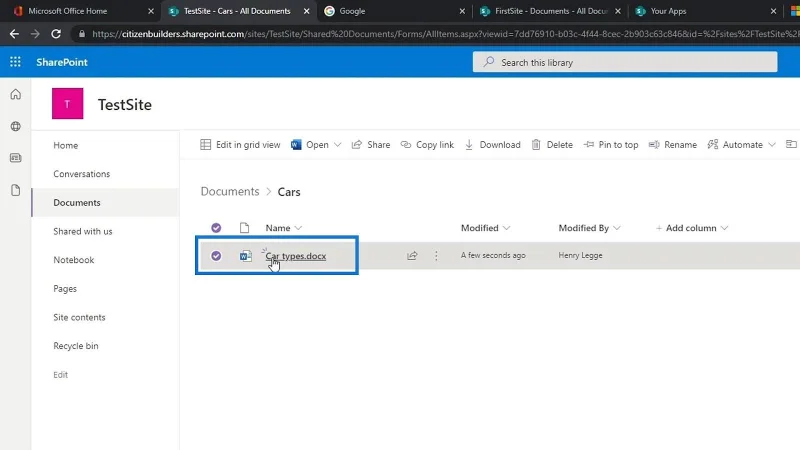Click the search magnifier icon
The width and height of the screenshot is (800, 450).
pos(489,62)
